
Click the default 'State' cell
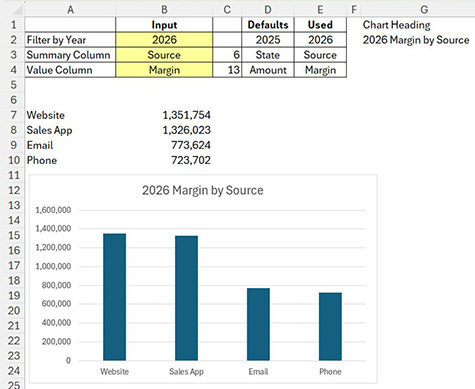click(x=268, y=55)
